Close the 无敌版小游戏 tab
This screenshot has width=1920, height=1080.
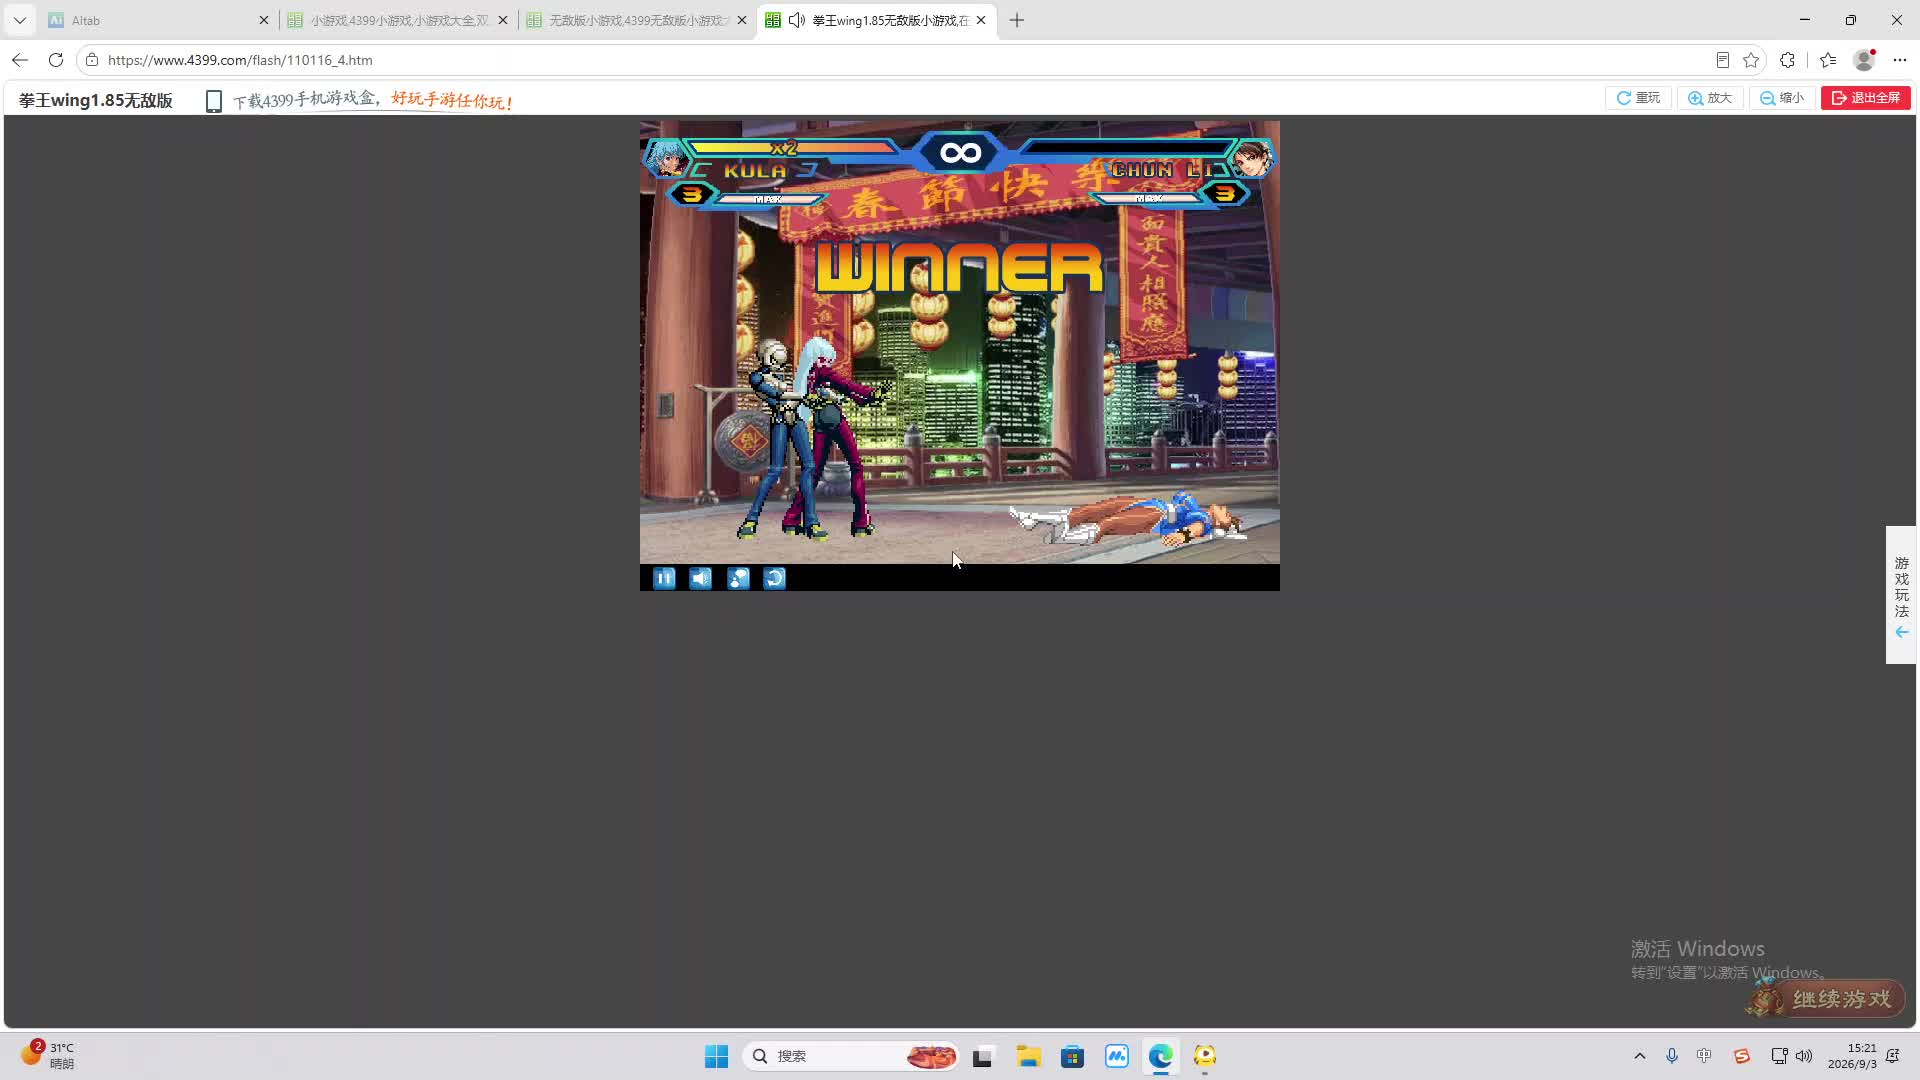point(742,20)
